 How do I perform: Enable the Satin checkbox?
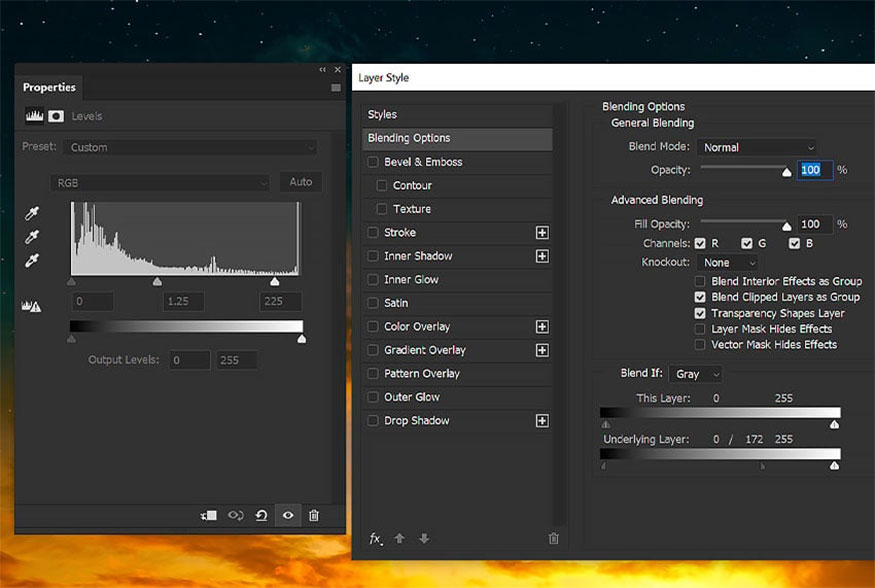[x=373, y=303]
